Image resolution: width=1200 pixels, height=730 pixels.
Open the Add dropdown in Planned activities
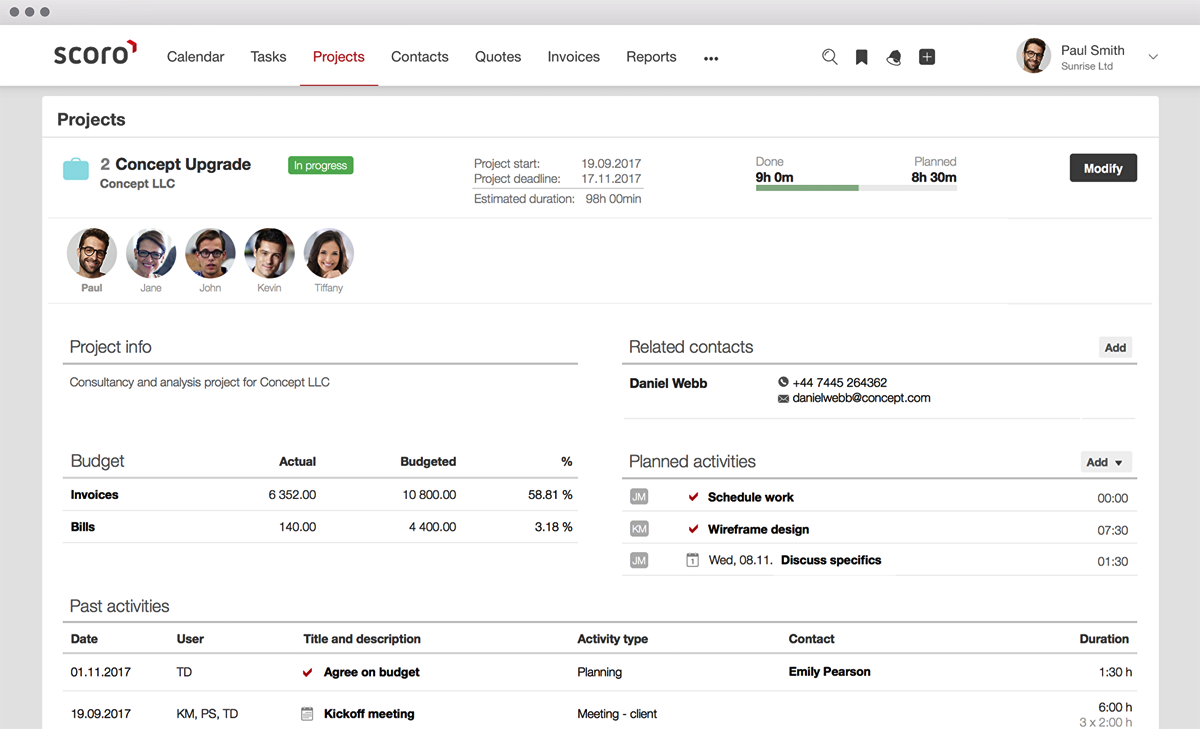pyautogui.click(x=1106, y=462)
